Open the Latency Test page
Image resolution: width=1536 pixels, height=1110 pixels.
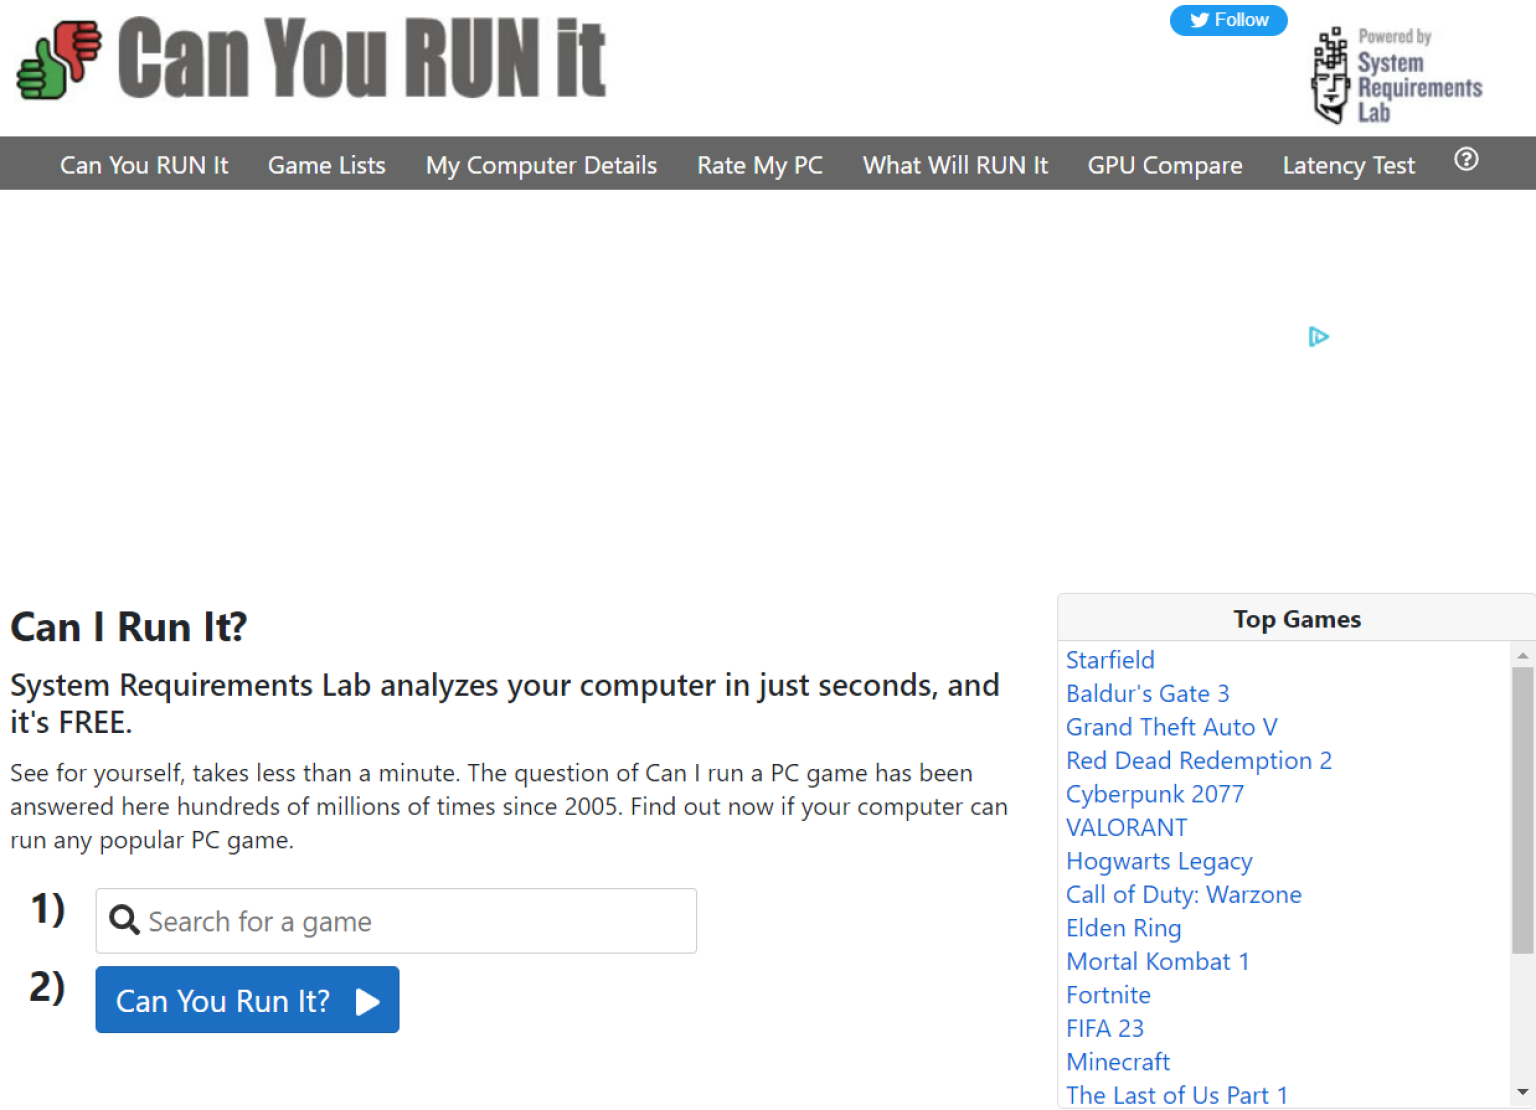(1348, 165)
